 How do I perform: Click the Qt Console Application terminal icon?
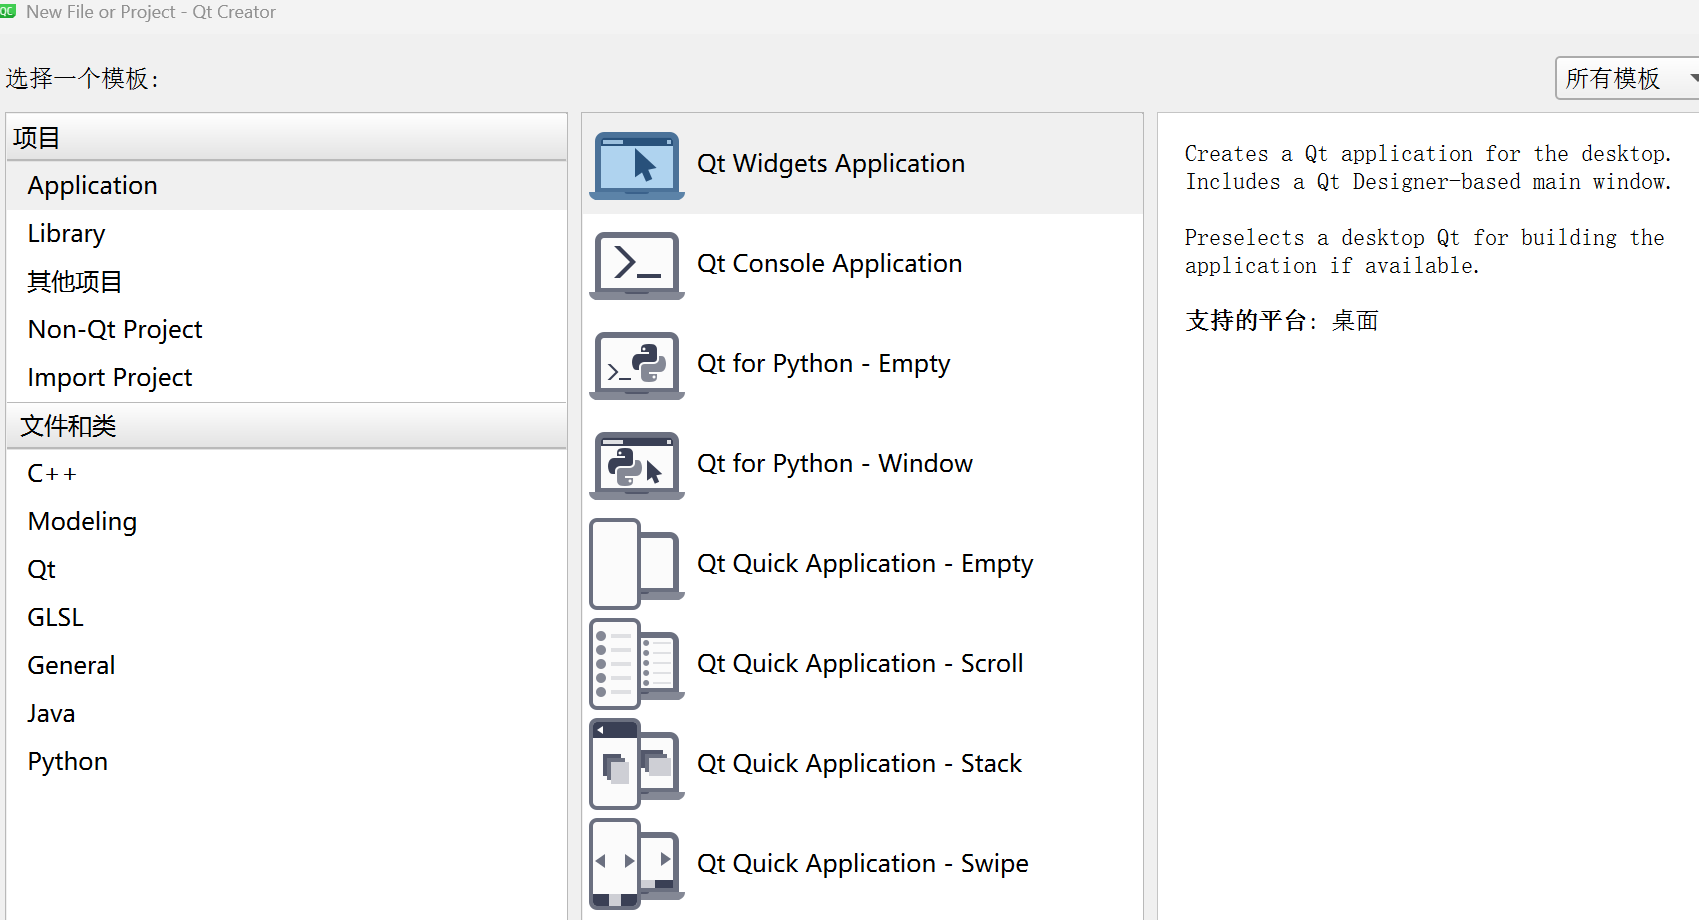[x=637, y=265]
